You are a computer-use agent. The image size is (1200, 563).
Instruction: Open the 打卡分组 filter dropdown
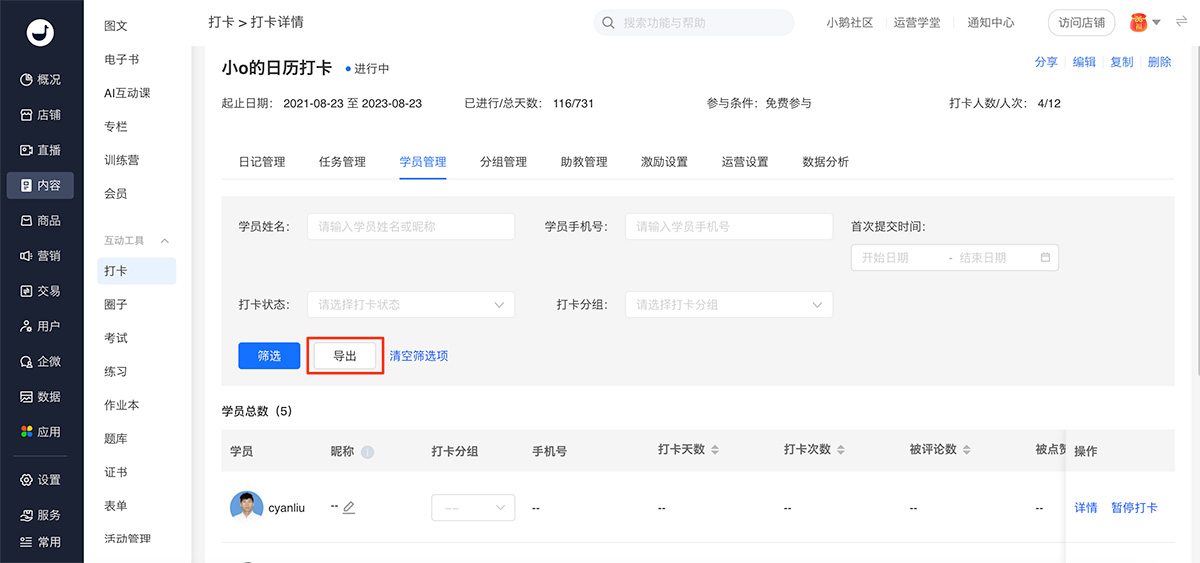pyautogui.click(x=729, y=305)
